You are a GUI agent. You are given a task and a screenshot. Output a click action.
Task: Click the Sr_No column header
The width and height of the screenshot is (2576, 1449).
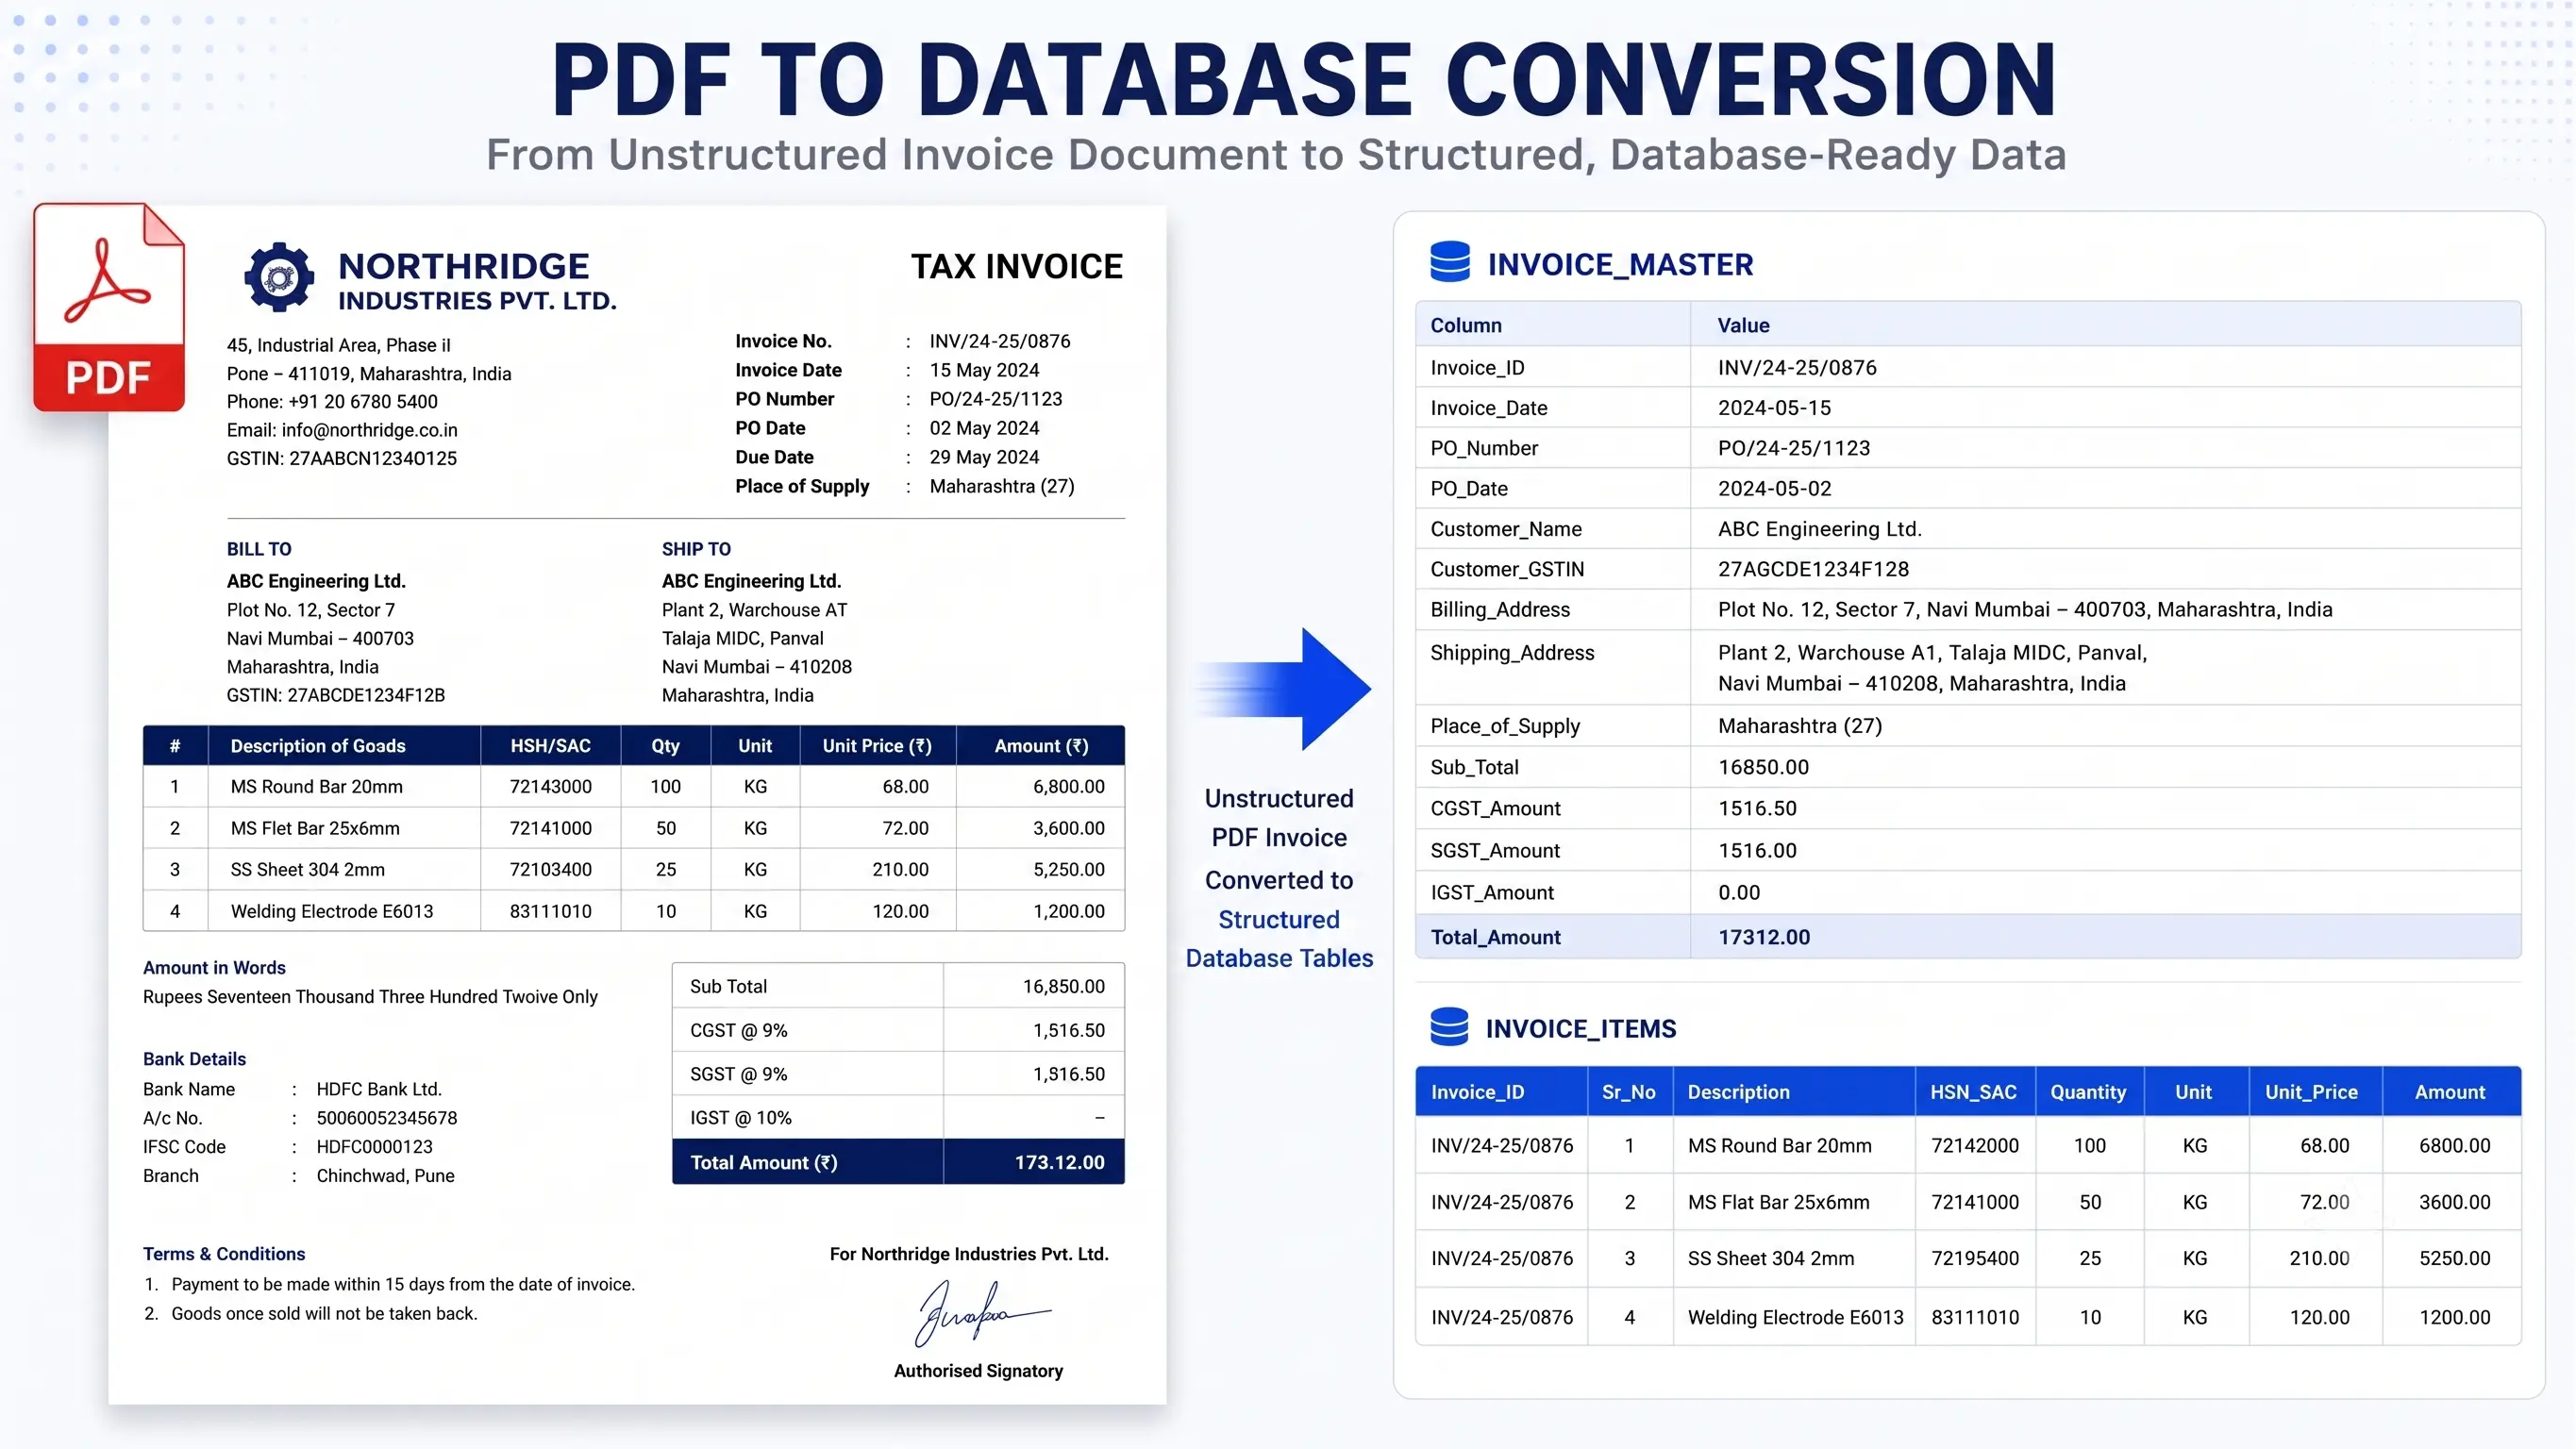tap(1628, 1092)
